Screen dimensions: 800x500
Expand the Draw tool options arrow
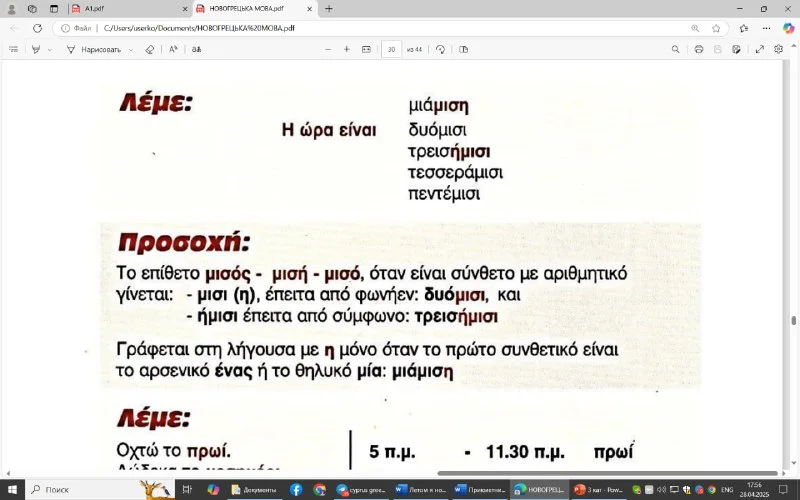pos(129,49)
